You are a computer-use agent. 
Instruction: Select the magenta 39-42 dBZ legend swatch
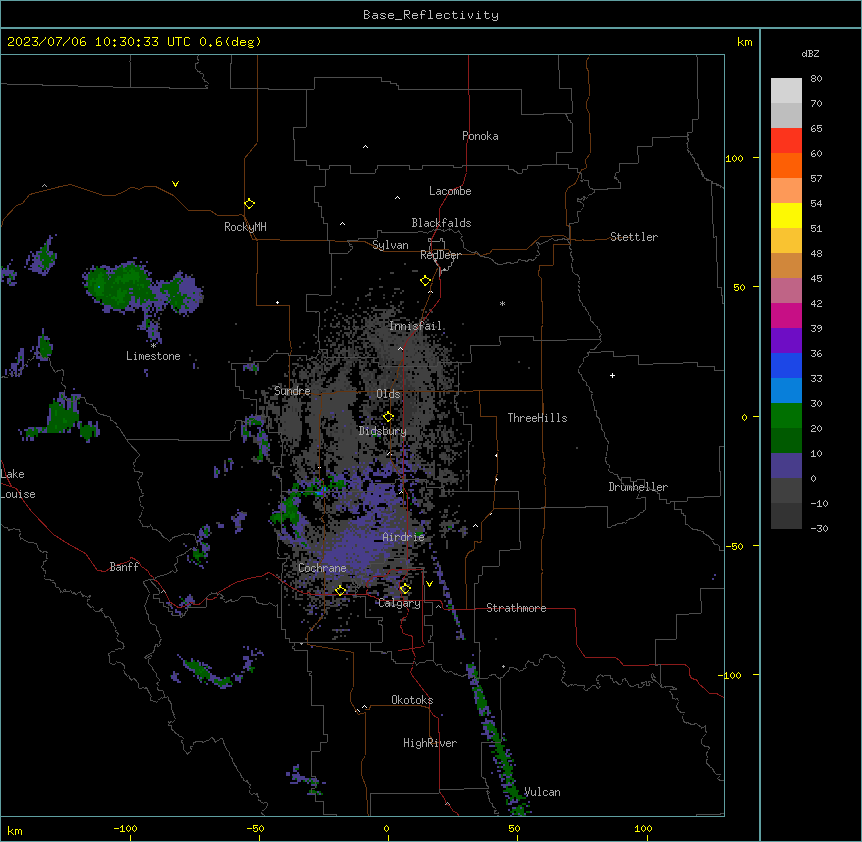786,315
